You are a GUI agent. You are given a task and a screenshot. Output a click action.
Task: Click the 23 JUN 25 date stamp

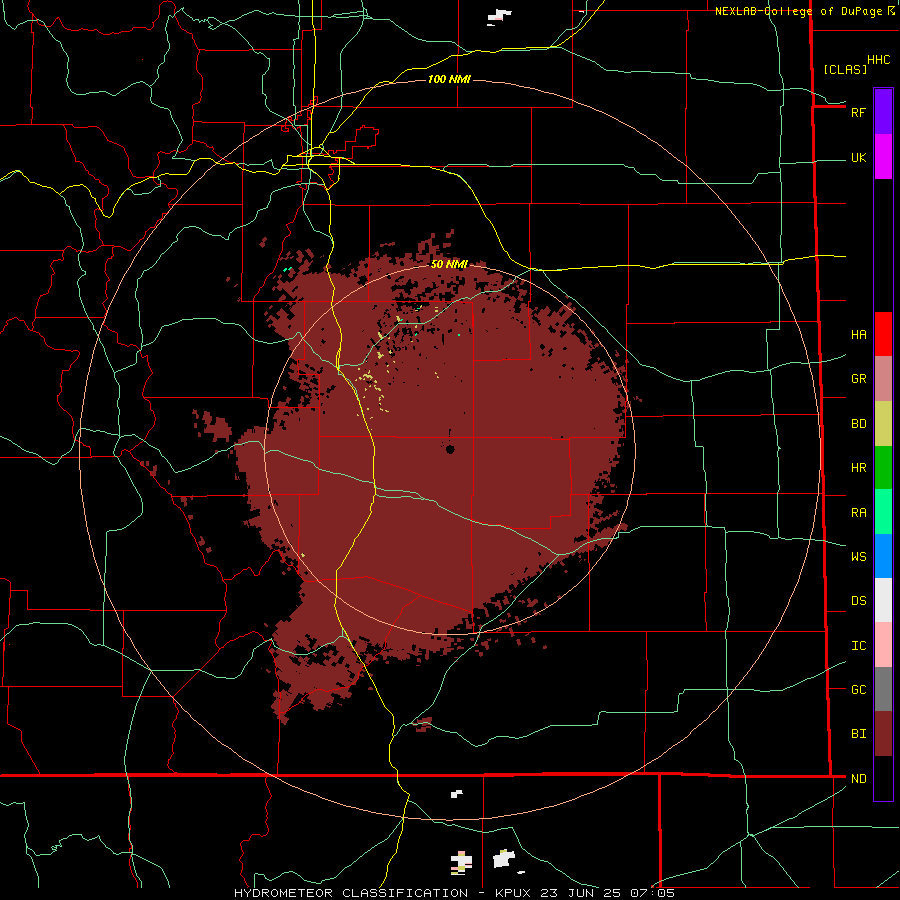click(584, 893)
